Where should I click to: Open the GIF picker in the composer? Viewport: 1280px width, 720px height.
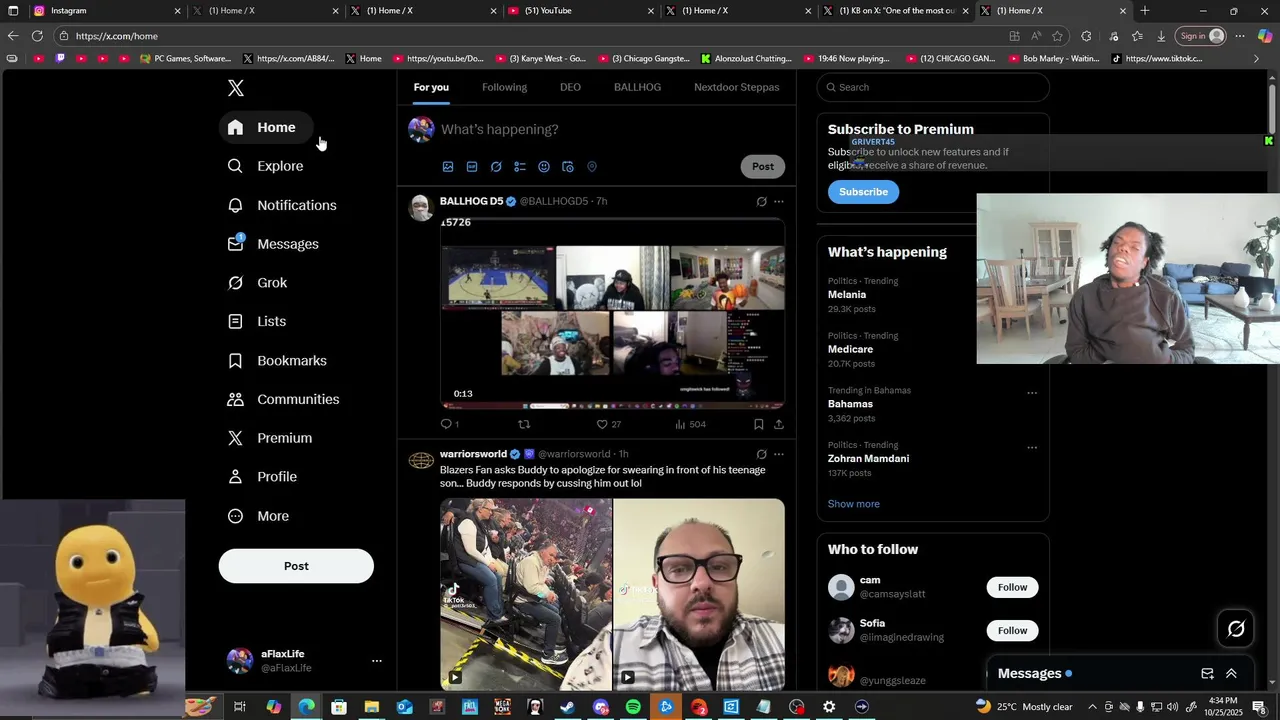click(472, 167)
